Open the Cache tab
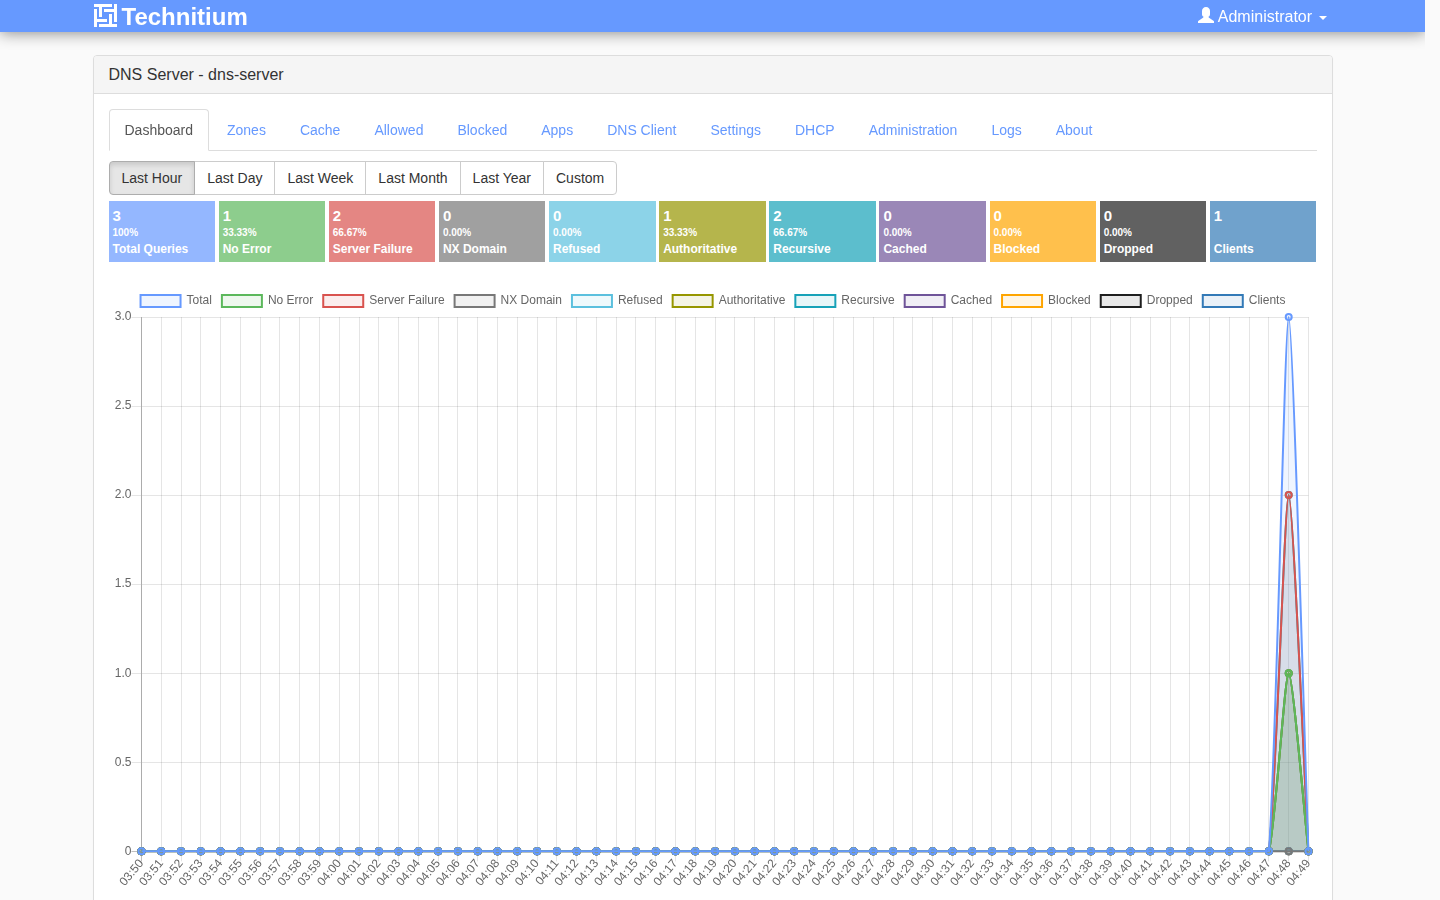Viewport: 1440px width, 900px height. (x=320, y=130)
